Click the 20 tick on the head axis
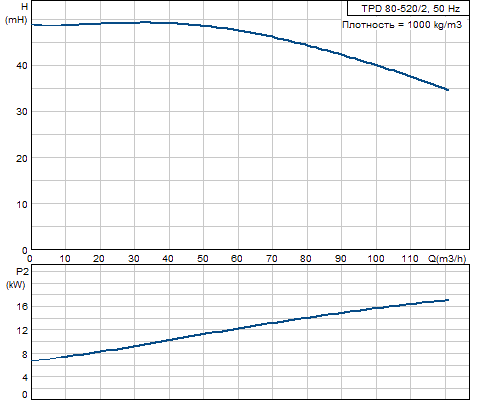500x400 pixels. coord(22,158)
